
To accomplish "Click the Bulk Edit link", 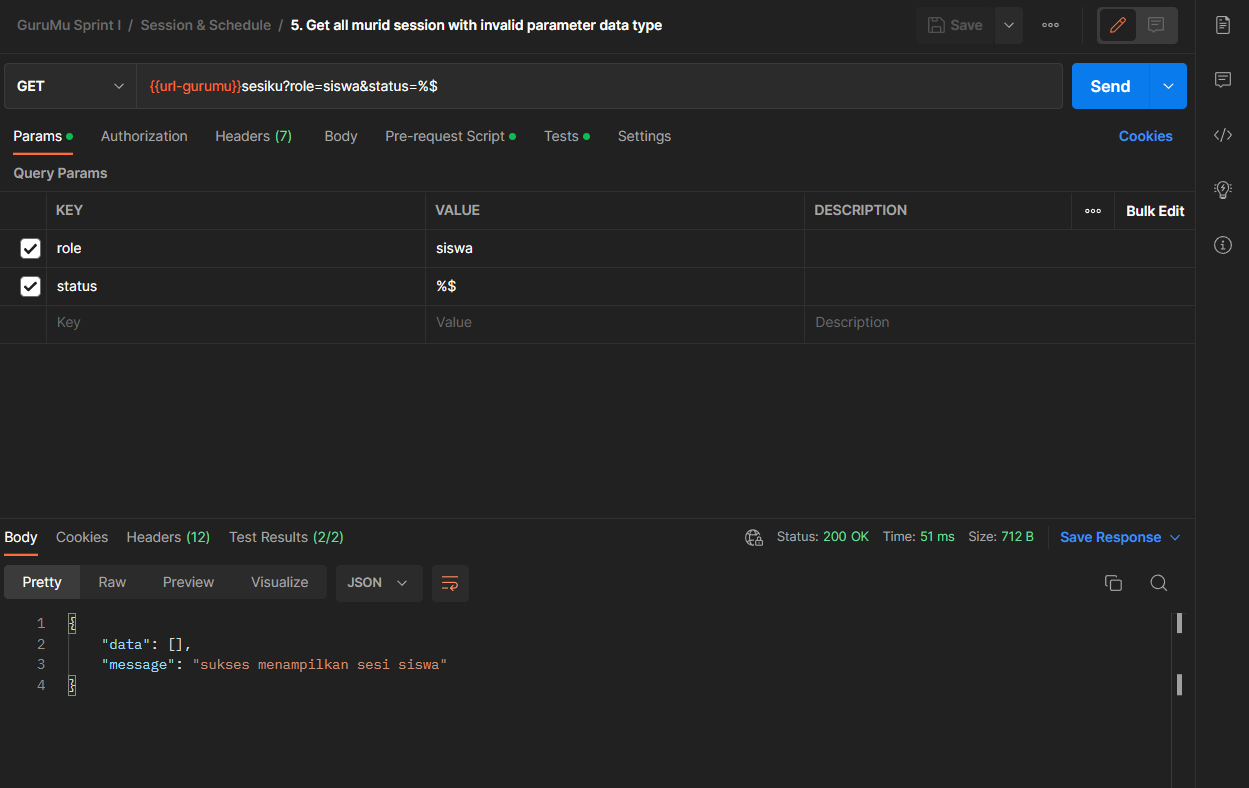I will click(x=1154, y=210).
